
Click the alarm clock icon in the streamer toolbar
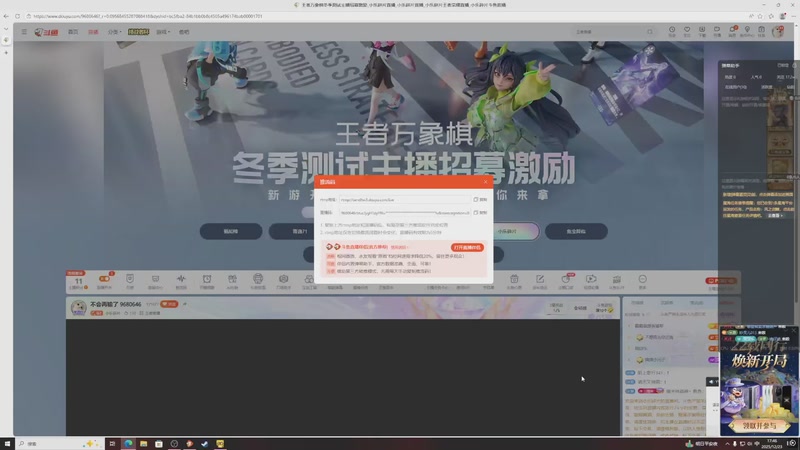click(x=207, y=279)
